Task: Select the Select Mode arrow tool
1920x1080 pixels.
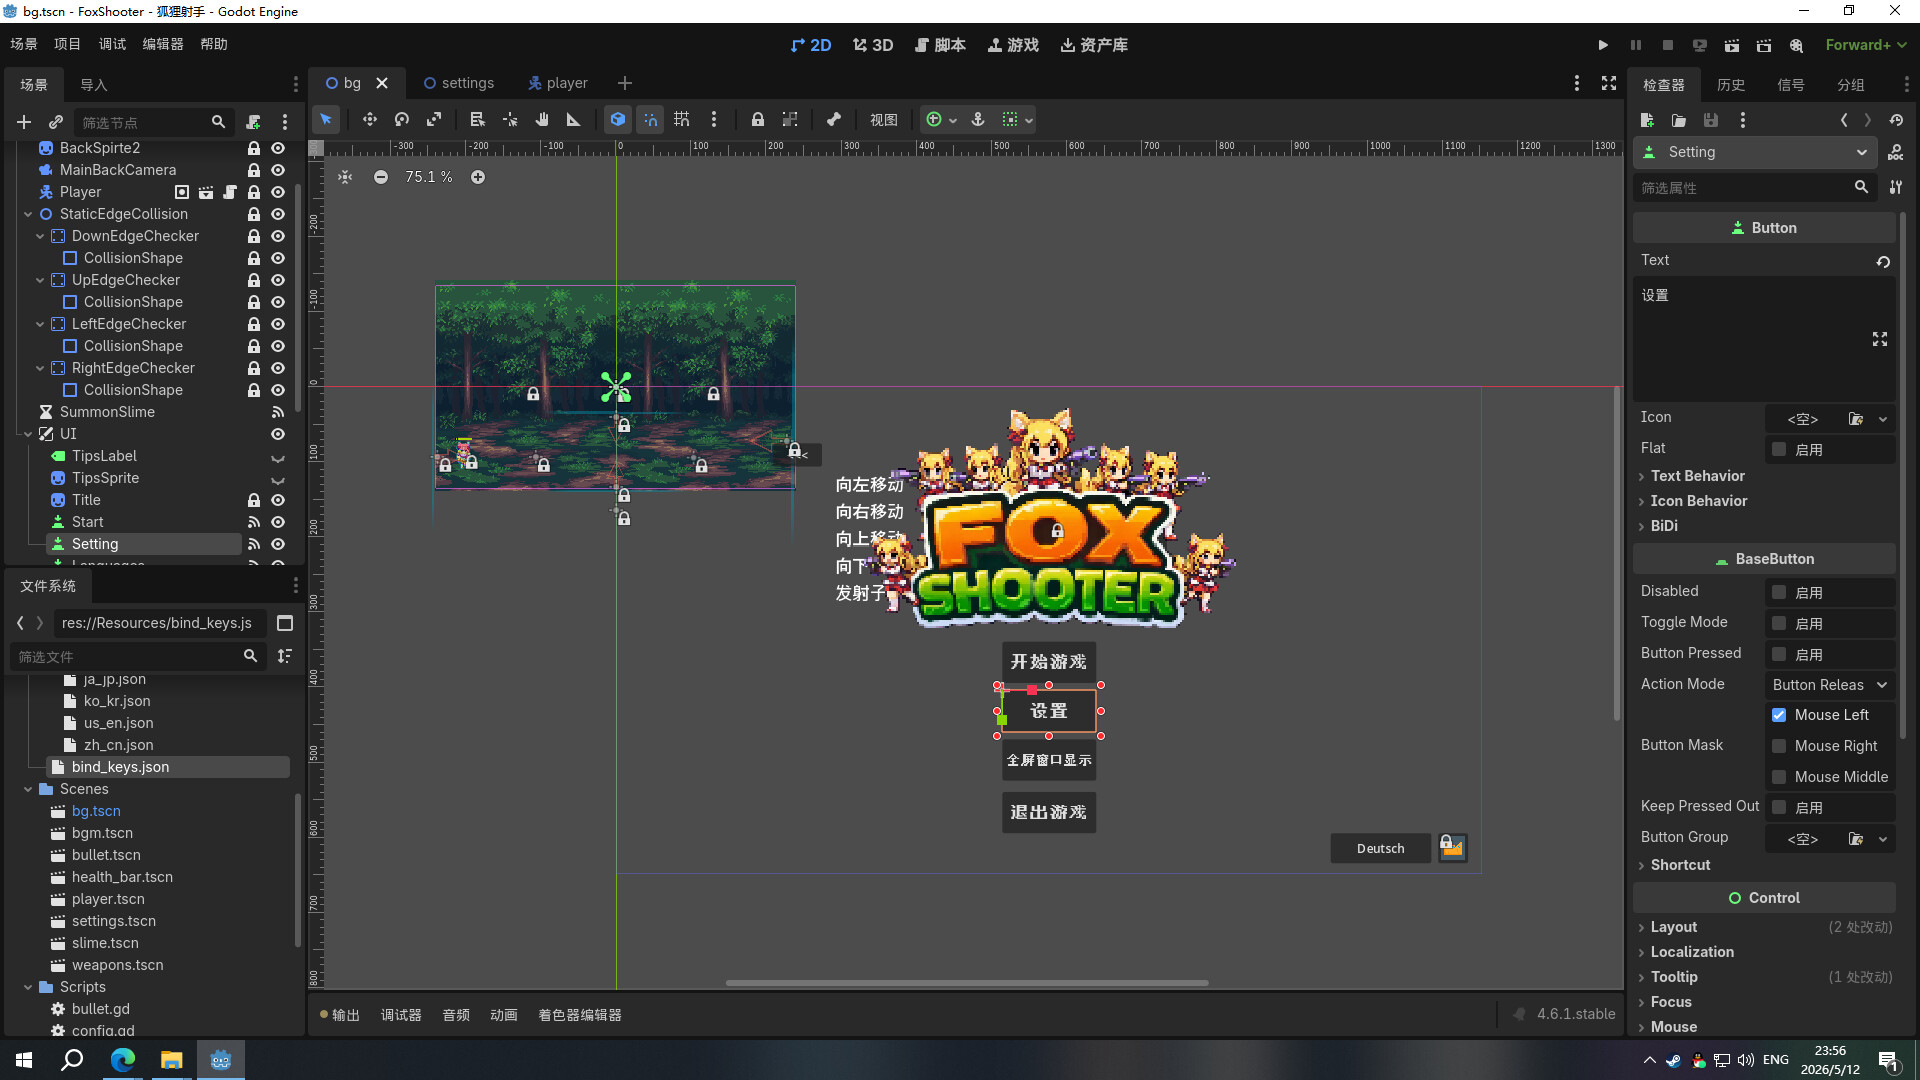Action: pyautogui.click(x=326, y=120)
